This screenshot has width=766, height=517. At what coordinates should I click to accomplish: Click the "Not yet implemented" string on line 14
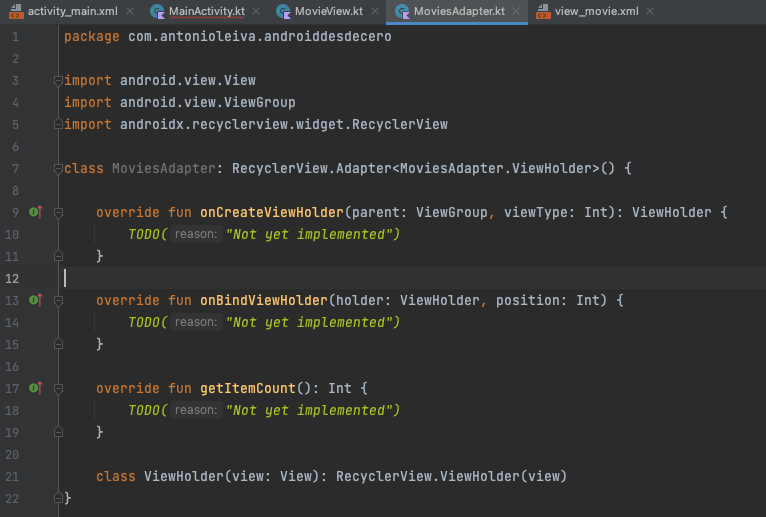coord(309,323)
